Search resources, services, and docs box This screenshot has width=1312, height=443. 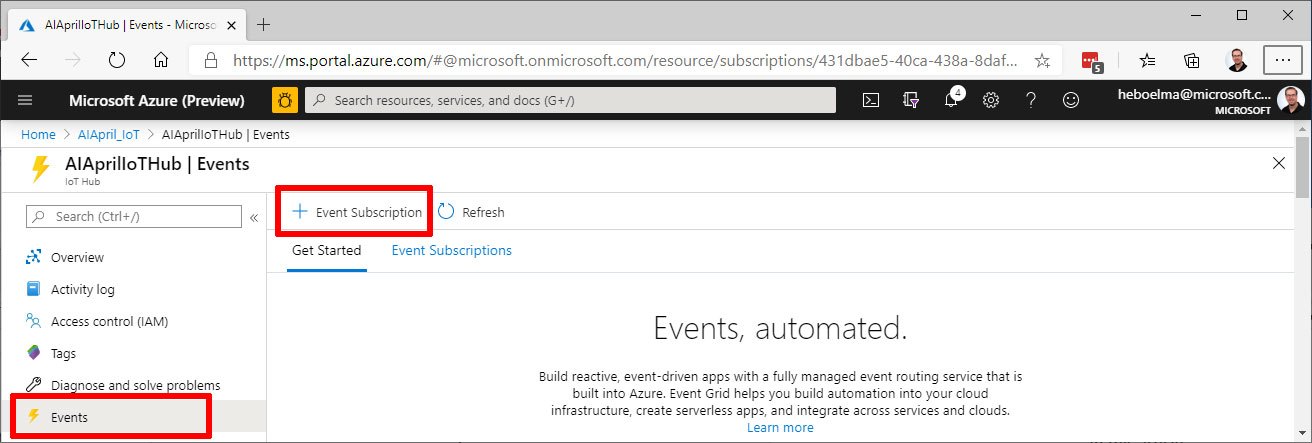pyautogui.click(x=570, y=100)
